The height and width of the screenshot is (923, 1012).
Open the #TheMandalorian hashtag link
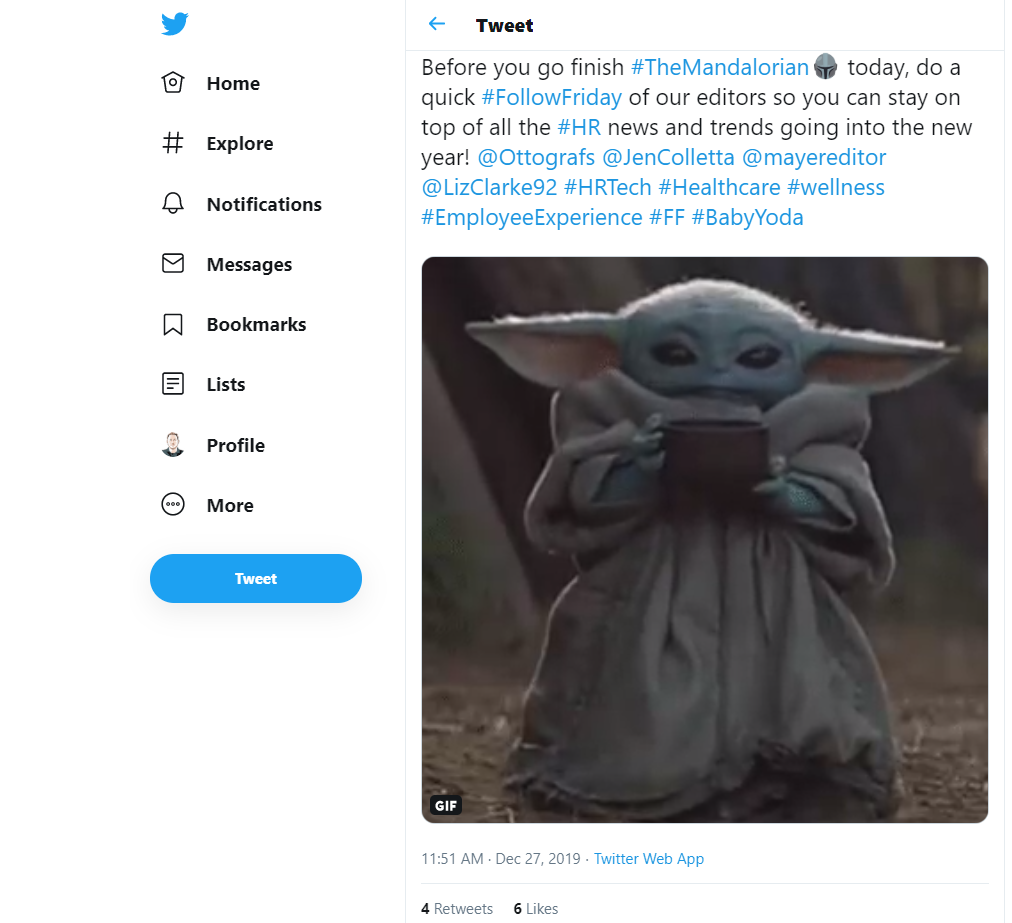point(719,67)
